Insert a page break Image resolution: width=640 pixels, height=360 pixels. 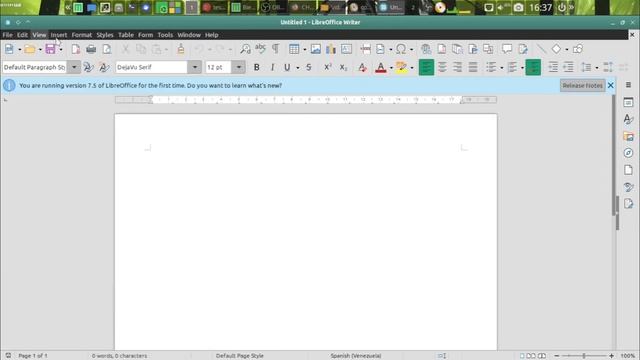(x=365, y=49)
